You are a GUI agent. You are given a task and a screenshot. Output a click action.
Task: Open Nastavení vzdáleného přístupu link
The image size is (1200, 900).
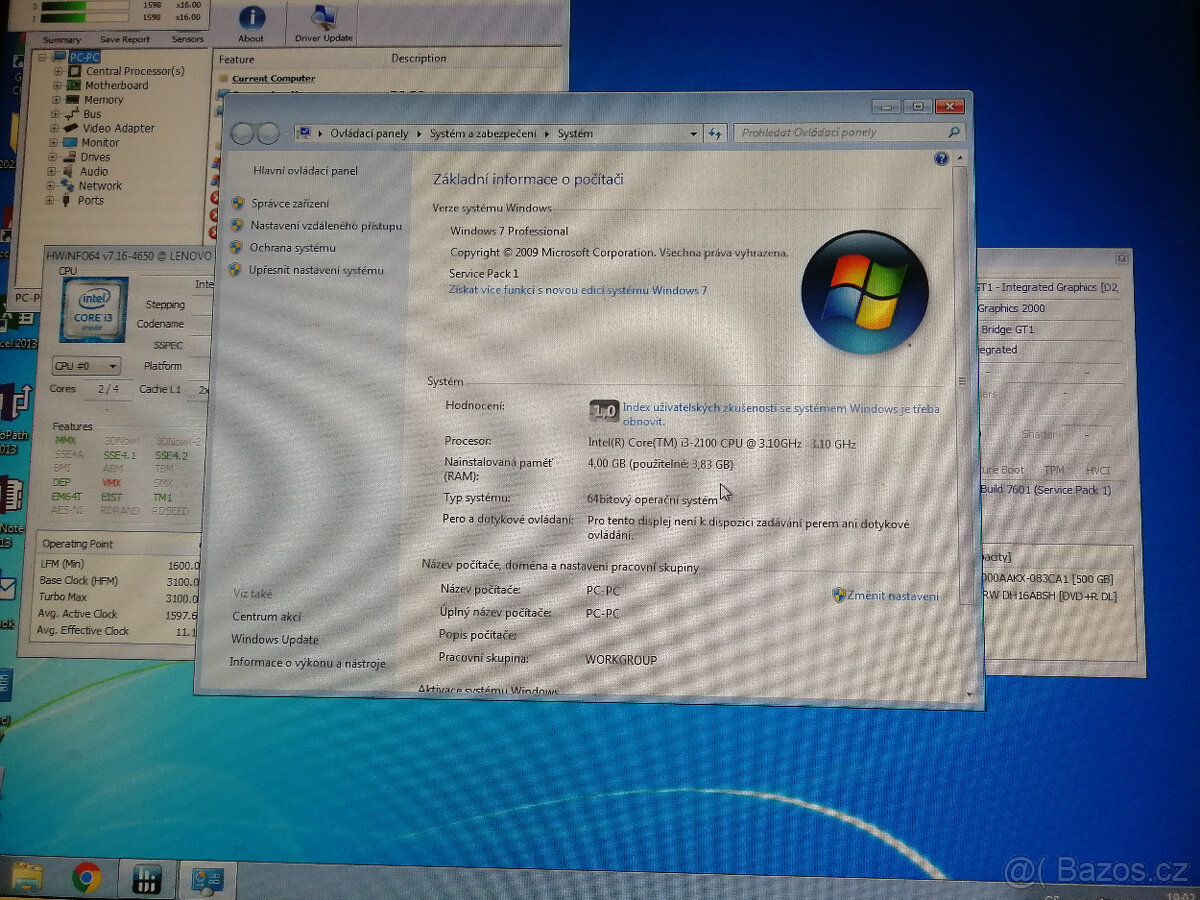tap(326, 226)
